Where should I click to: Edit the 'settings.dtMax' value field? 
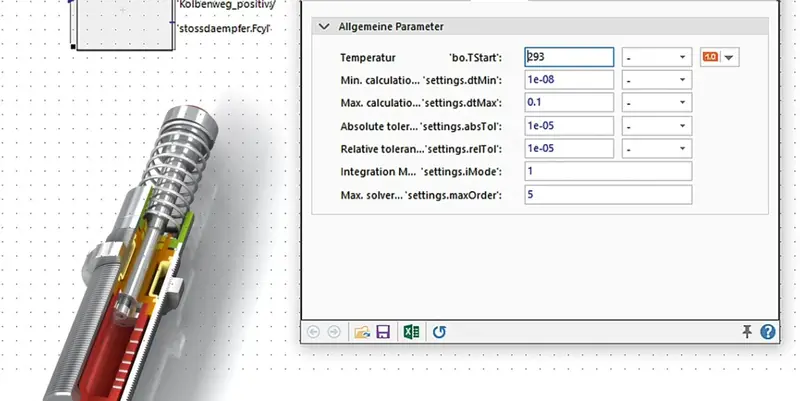pos(569,103)
